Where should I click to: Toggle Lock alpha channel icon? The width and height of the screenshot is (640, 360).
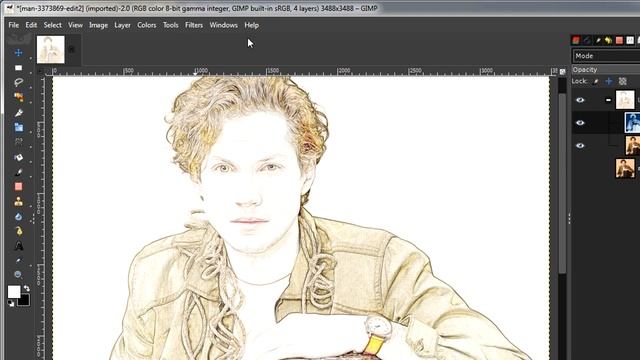622,81
